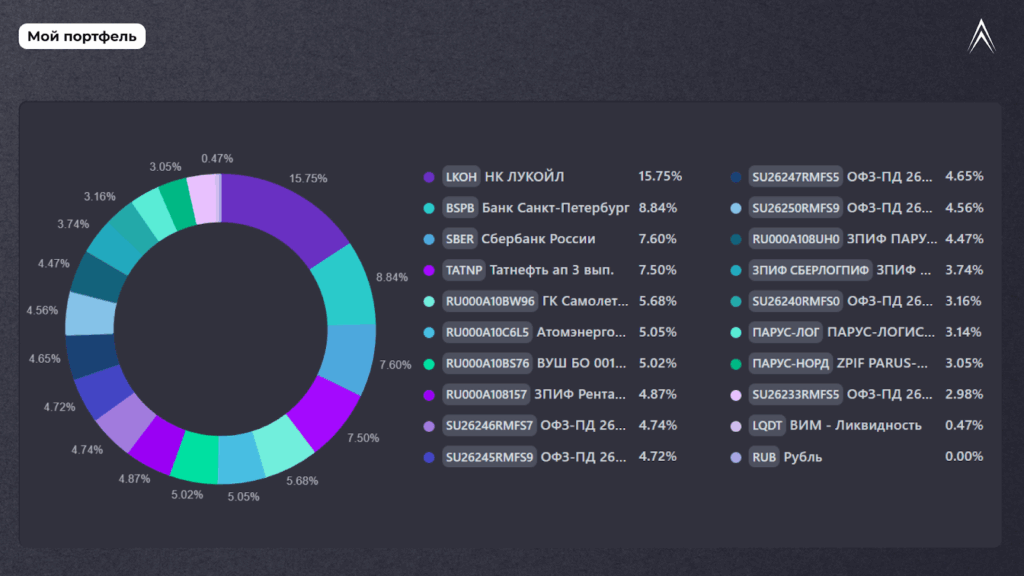Click the RU000A10BW96 ticker badge
Image resolution: width=1024 pixels, height=576 pixels.
[x=490, y=301]
